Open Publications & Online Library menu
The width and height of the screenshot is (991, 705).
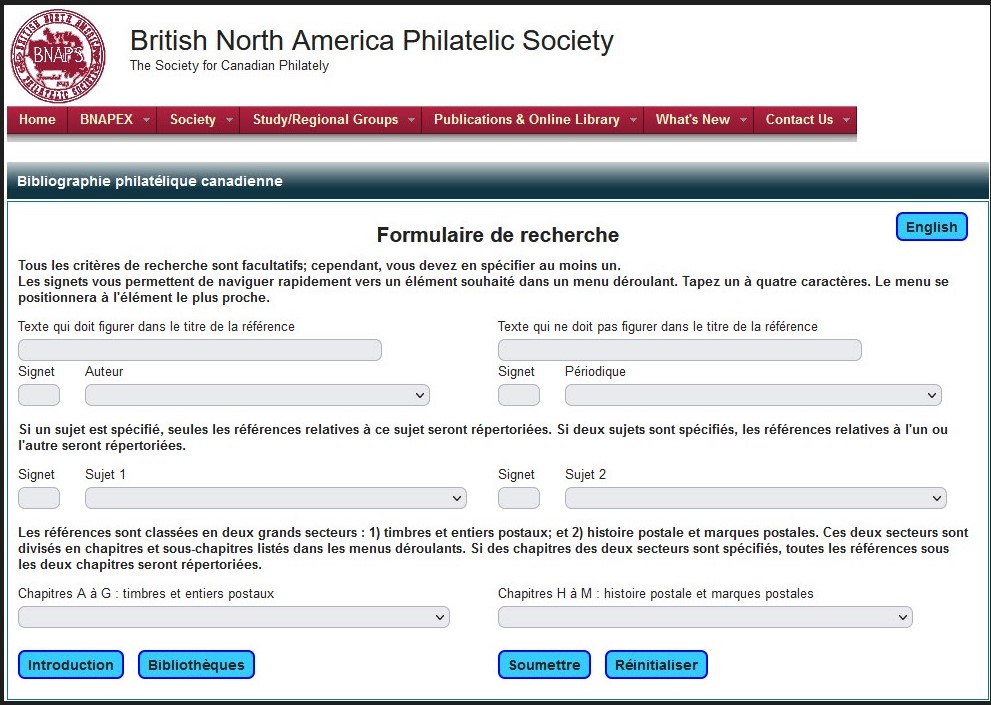click(532, 119)
